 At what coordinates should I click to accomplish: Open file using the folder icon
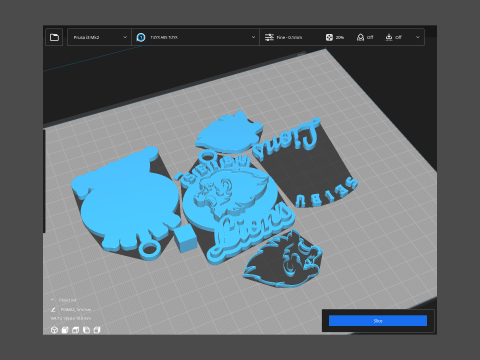click(x=54, y=37)
